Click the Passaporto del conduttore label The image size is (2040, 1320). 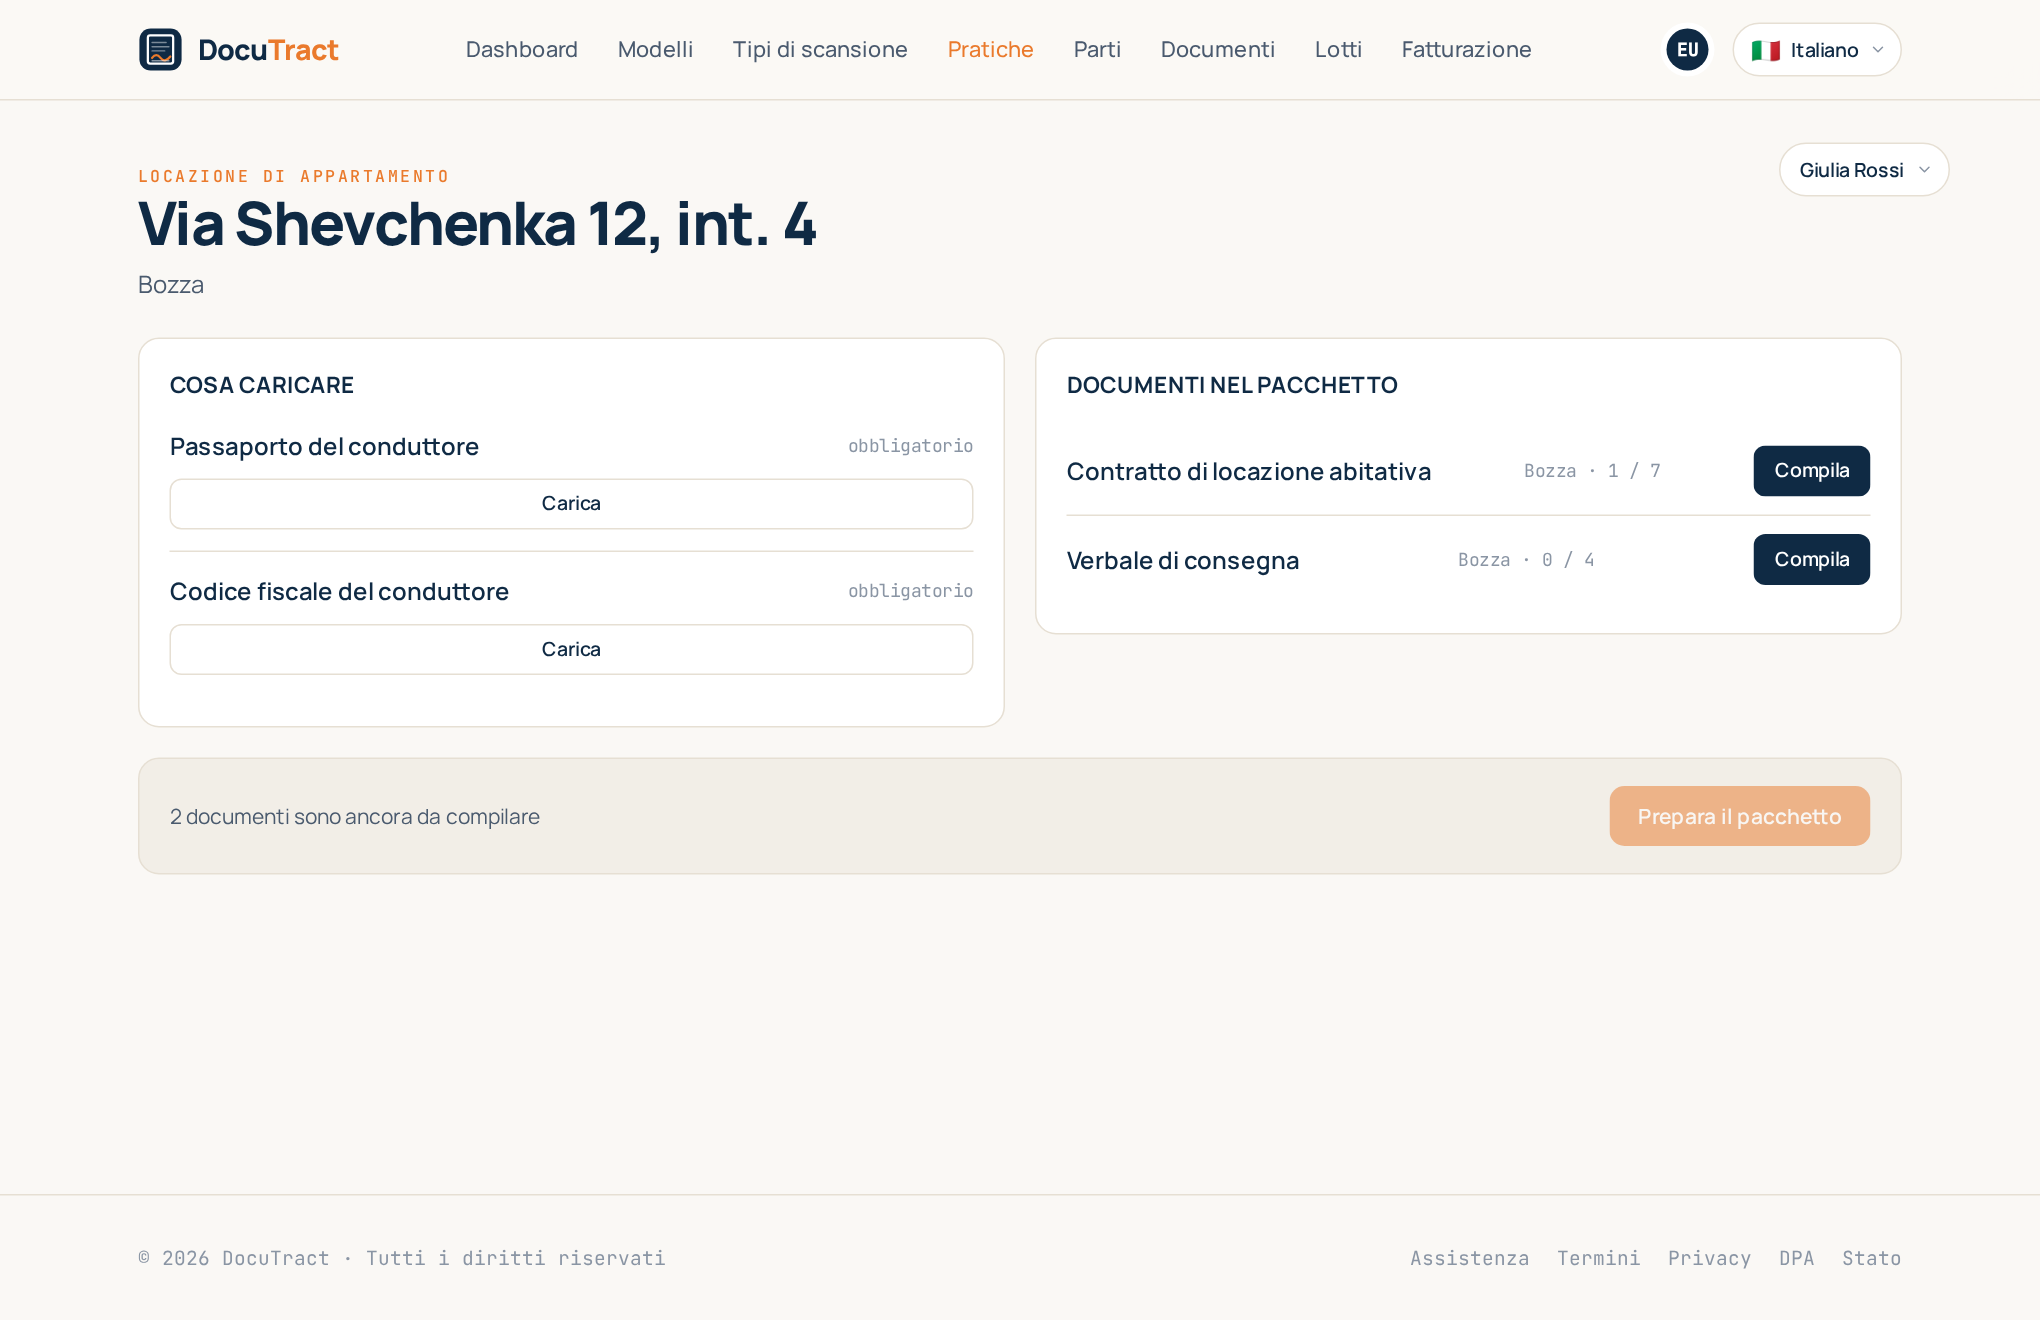click(324, 446)
